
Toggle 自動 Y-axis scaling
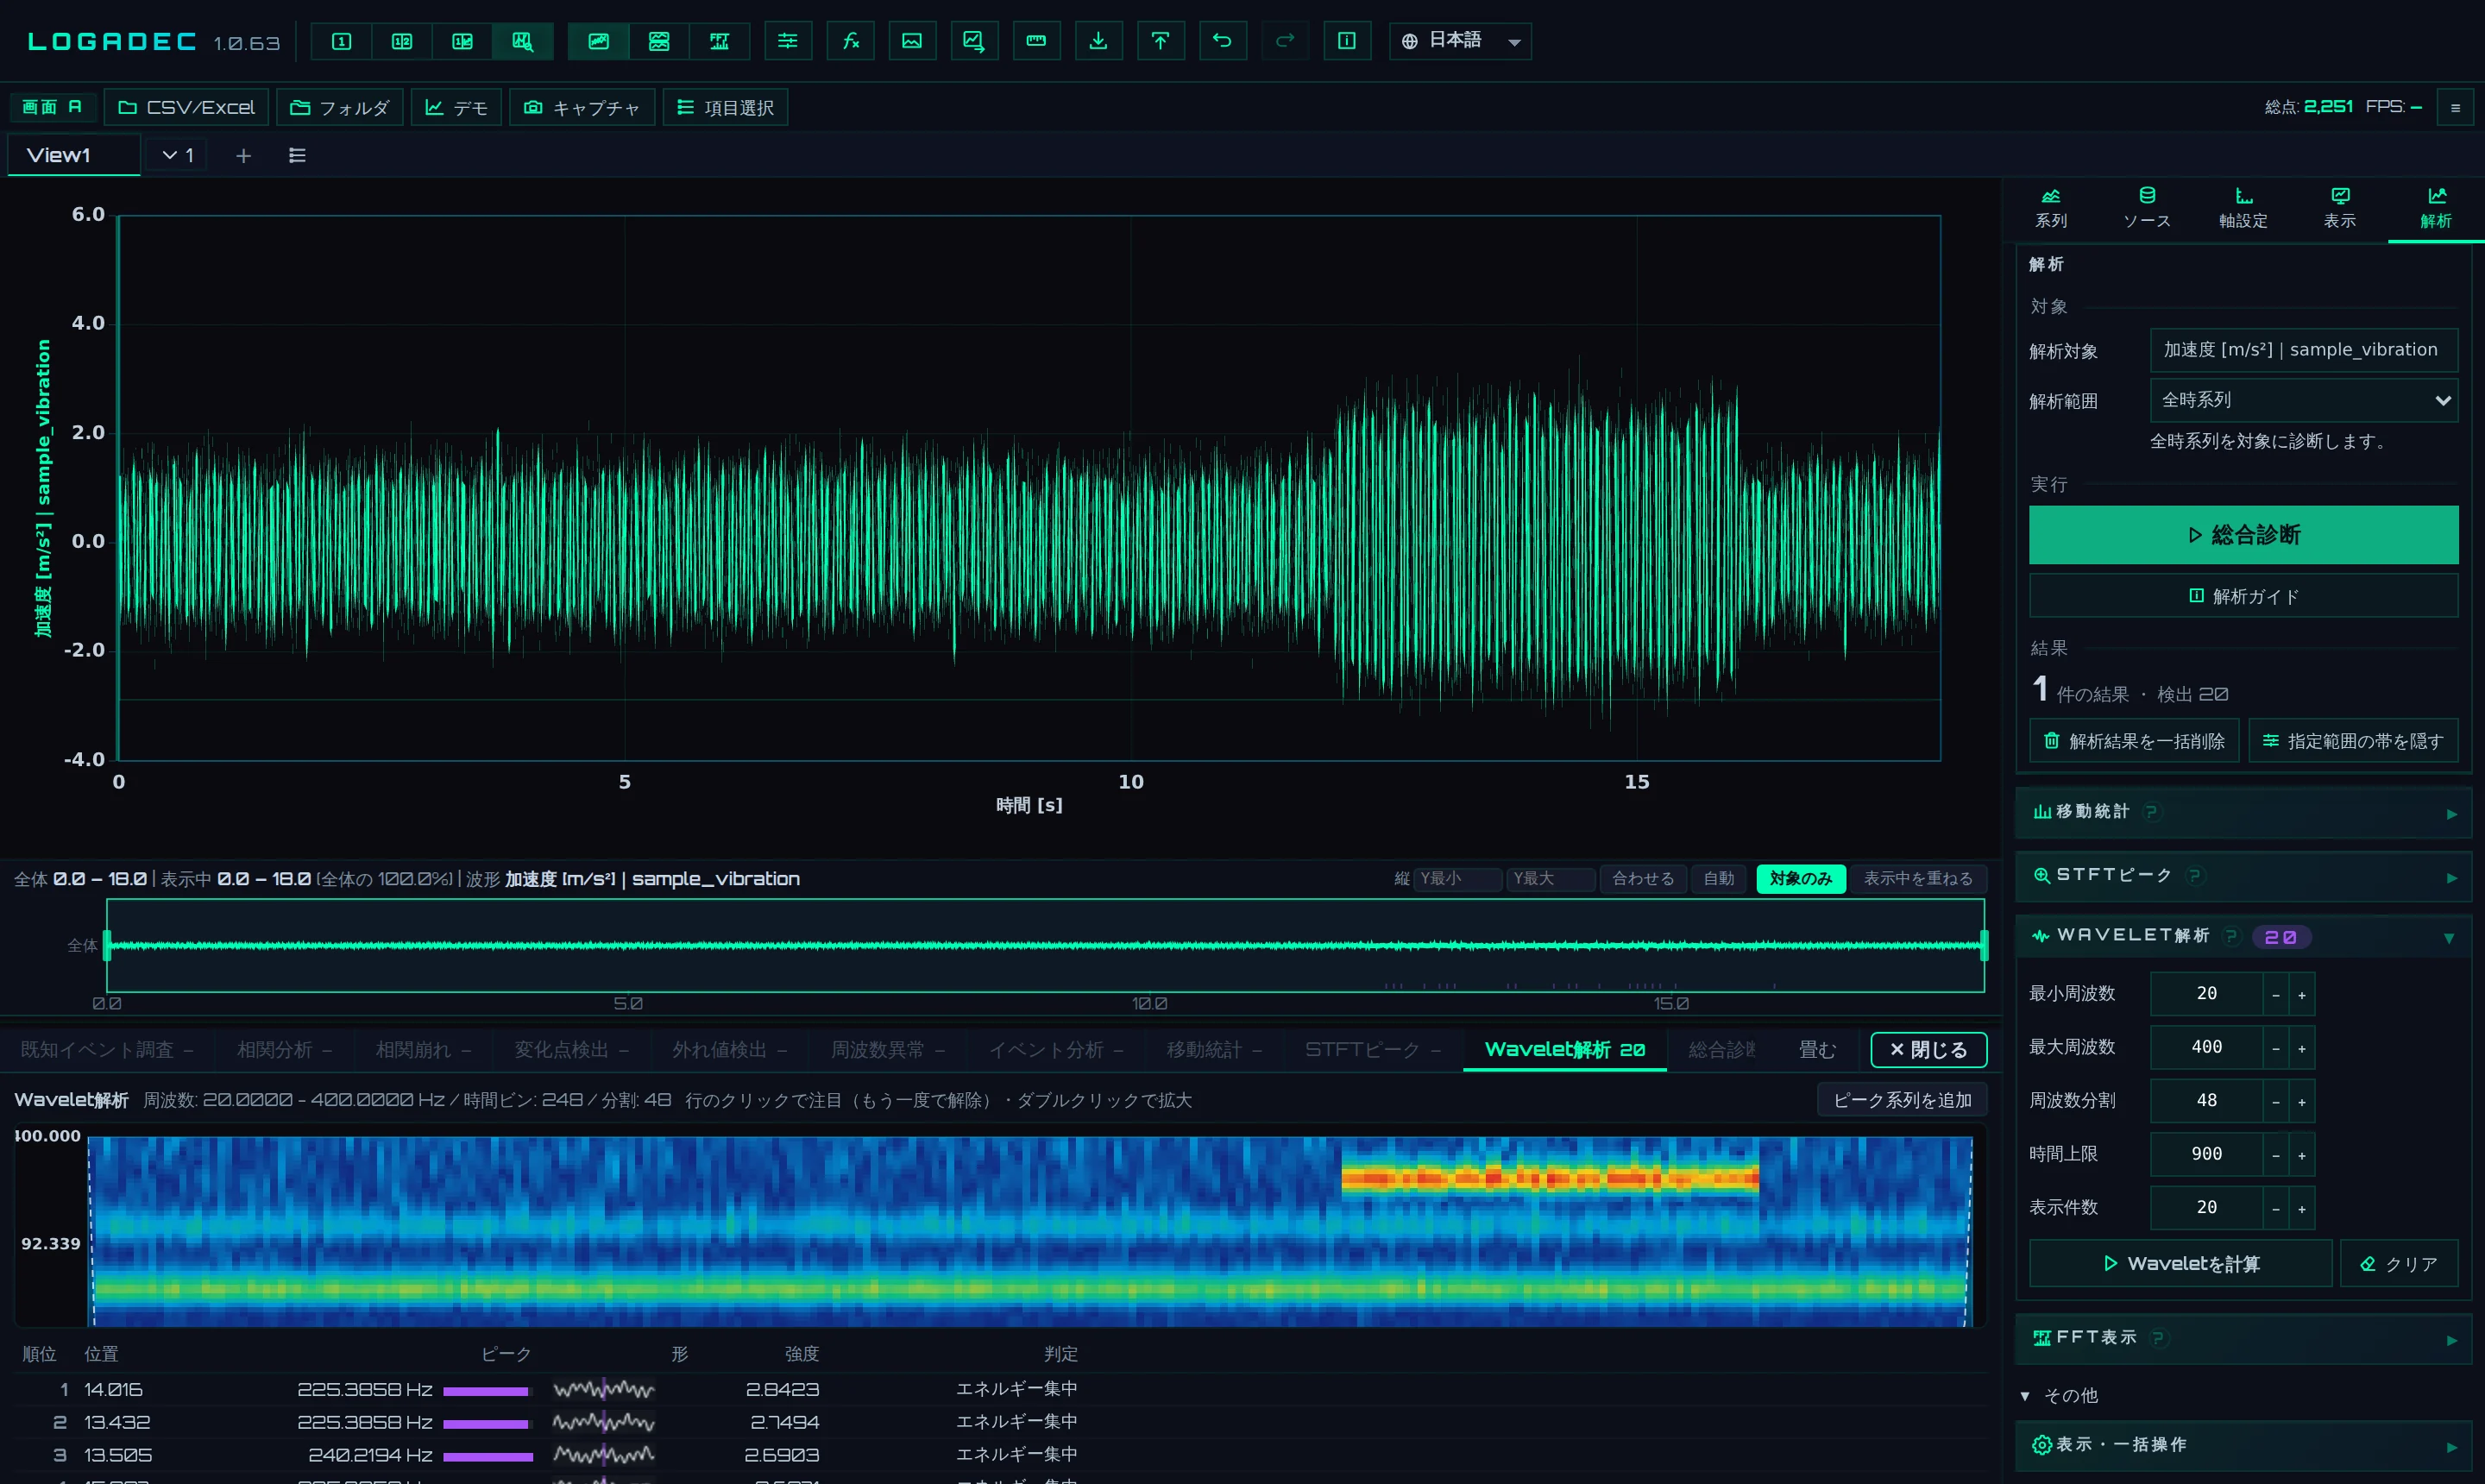coord(1718,879)
